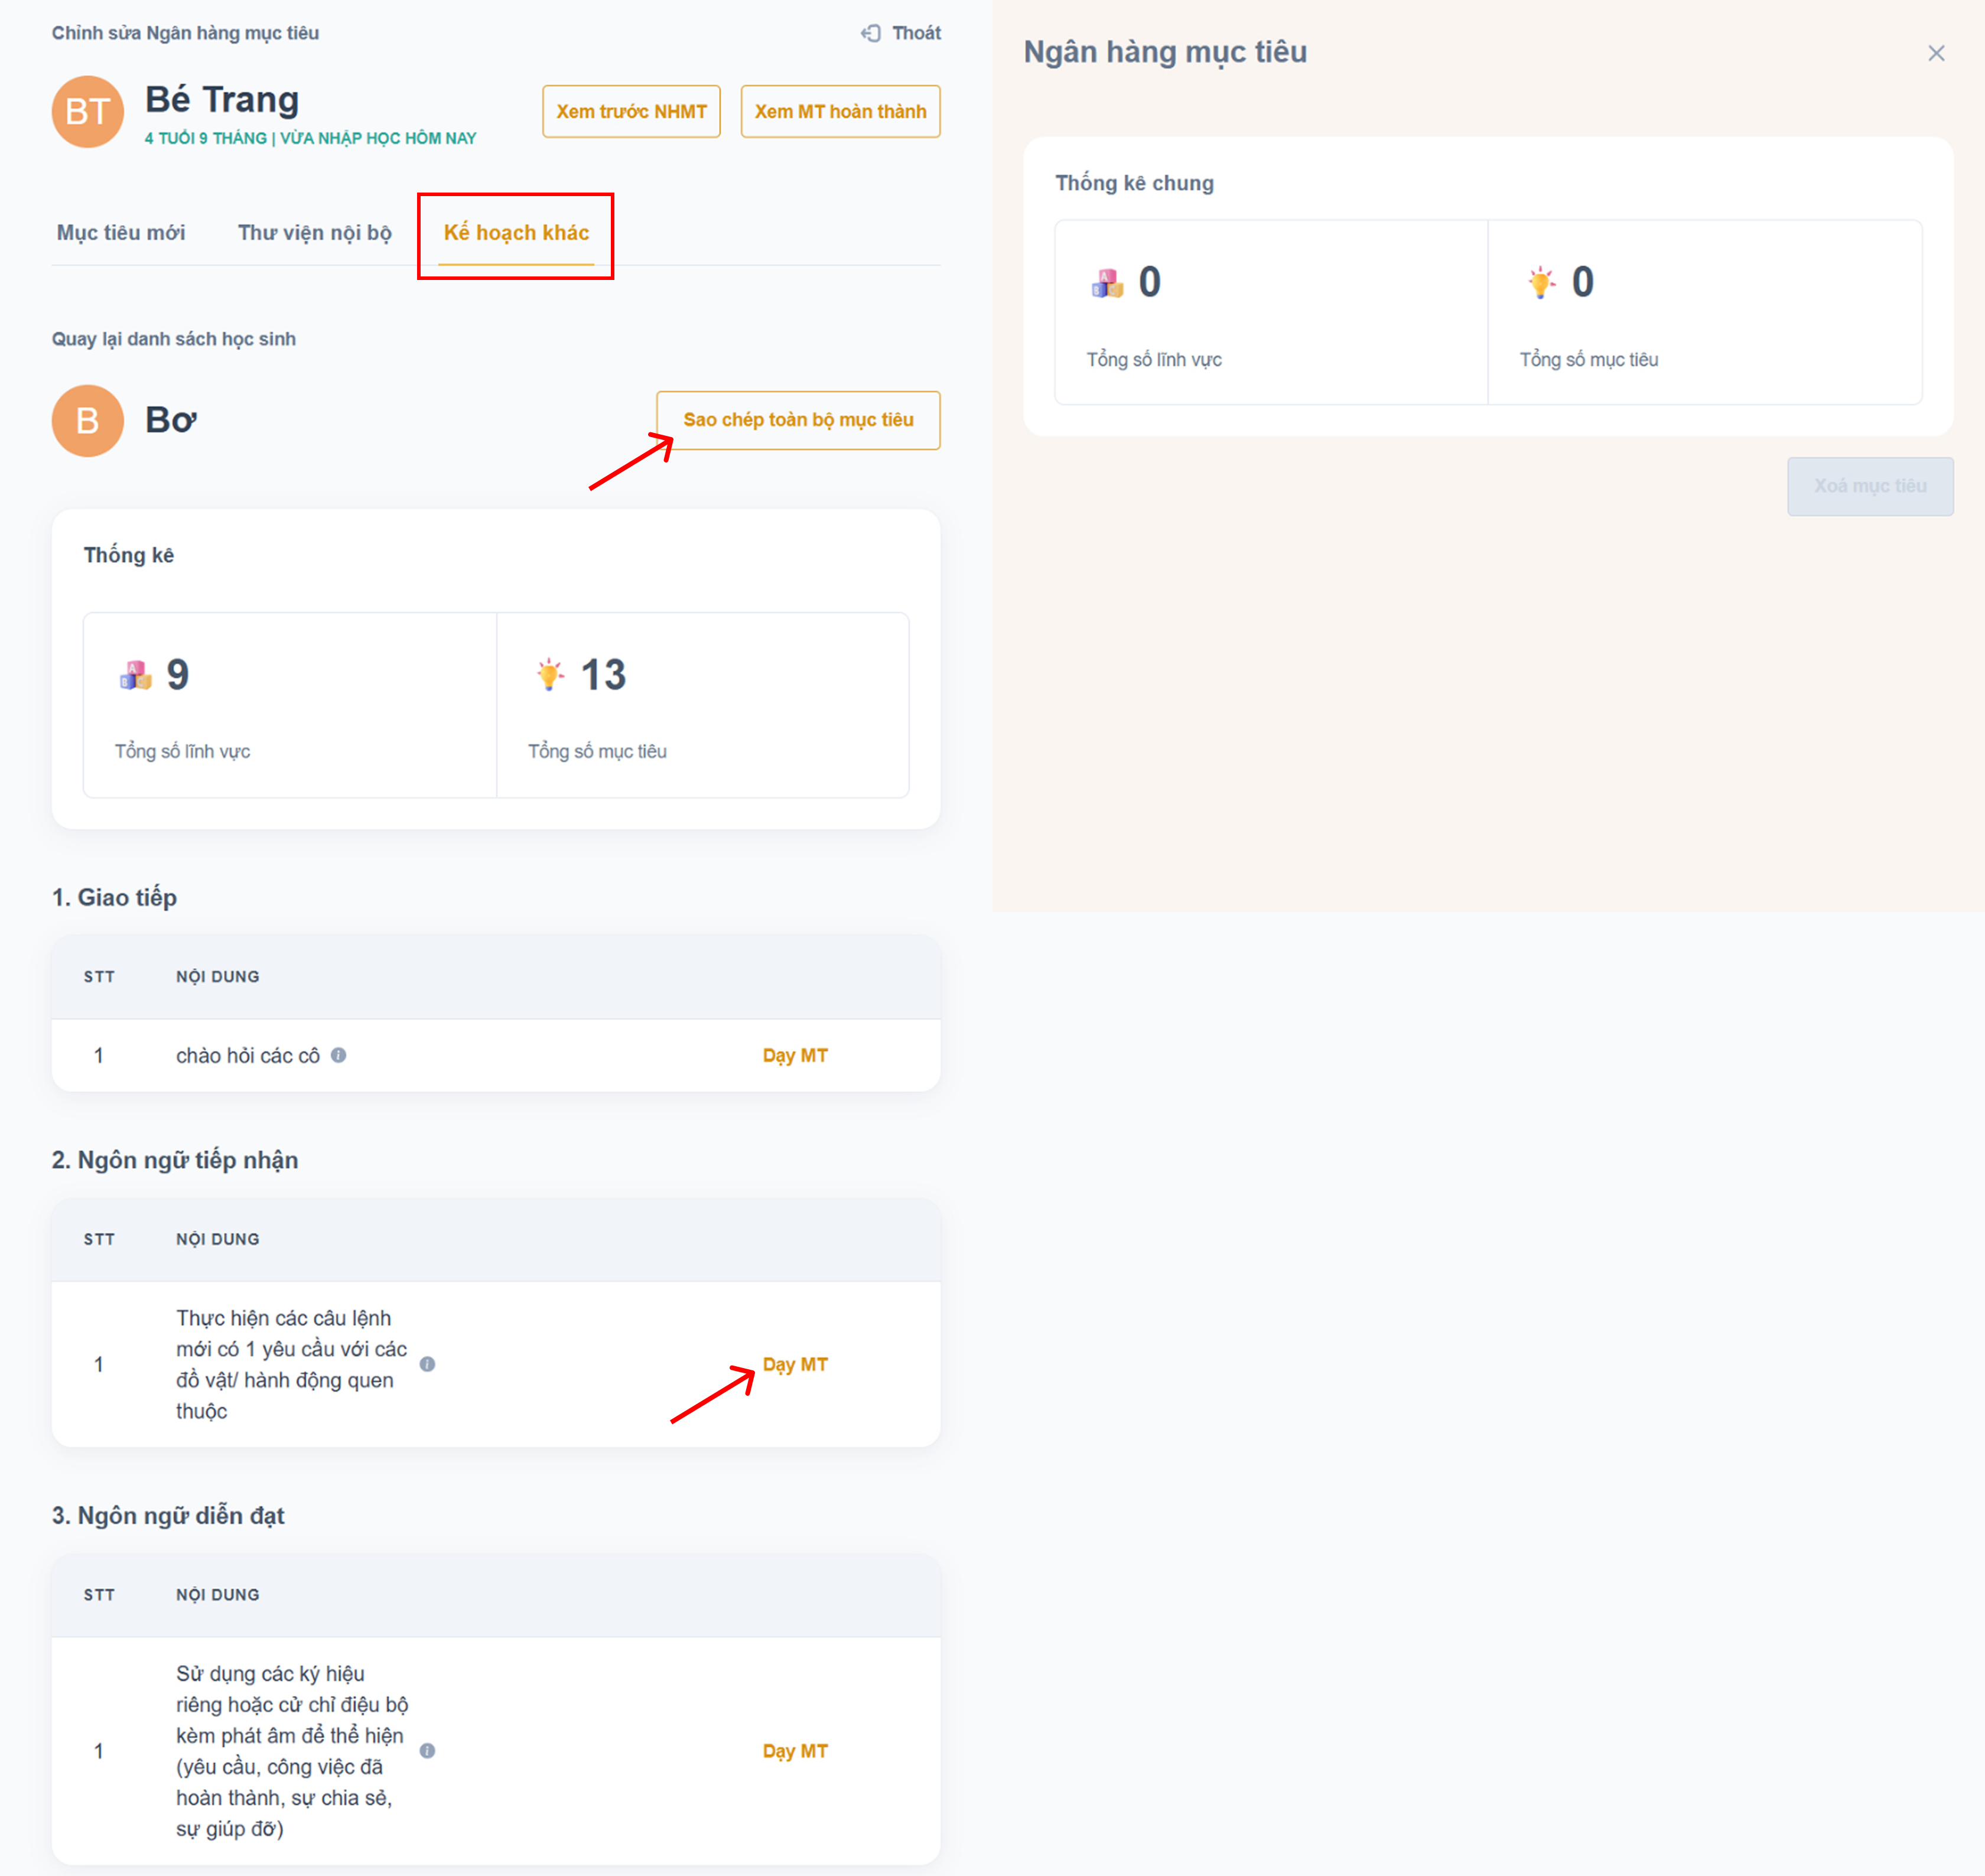Open the Thư viện nội bộ tab

314,232
